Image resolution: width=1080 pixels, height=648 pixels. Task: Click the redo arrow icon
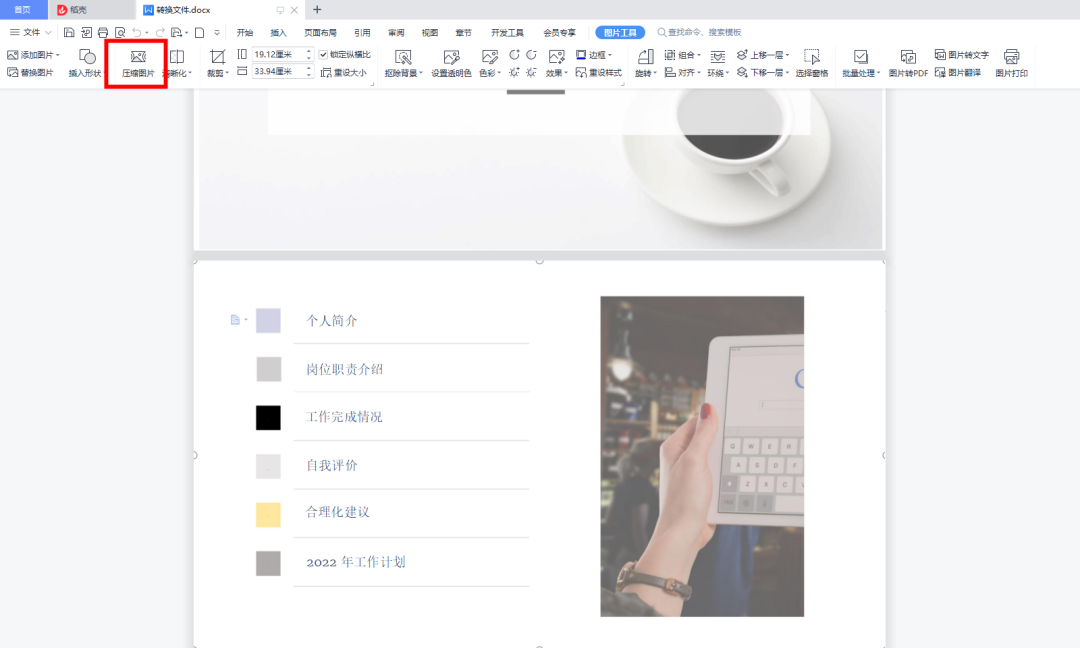[160, 32]
